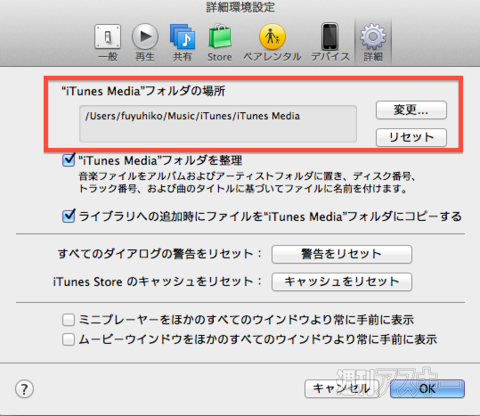Image resolution: width=480 pixels, height=416 pixels.
Task: Open the ペアレンタル parental controls pane
Action: tap(272, 43)
